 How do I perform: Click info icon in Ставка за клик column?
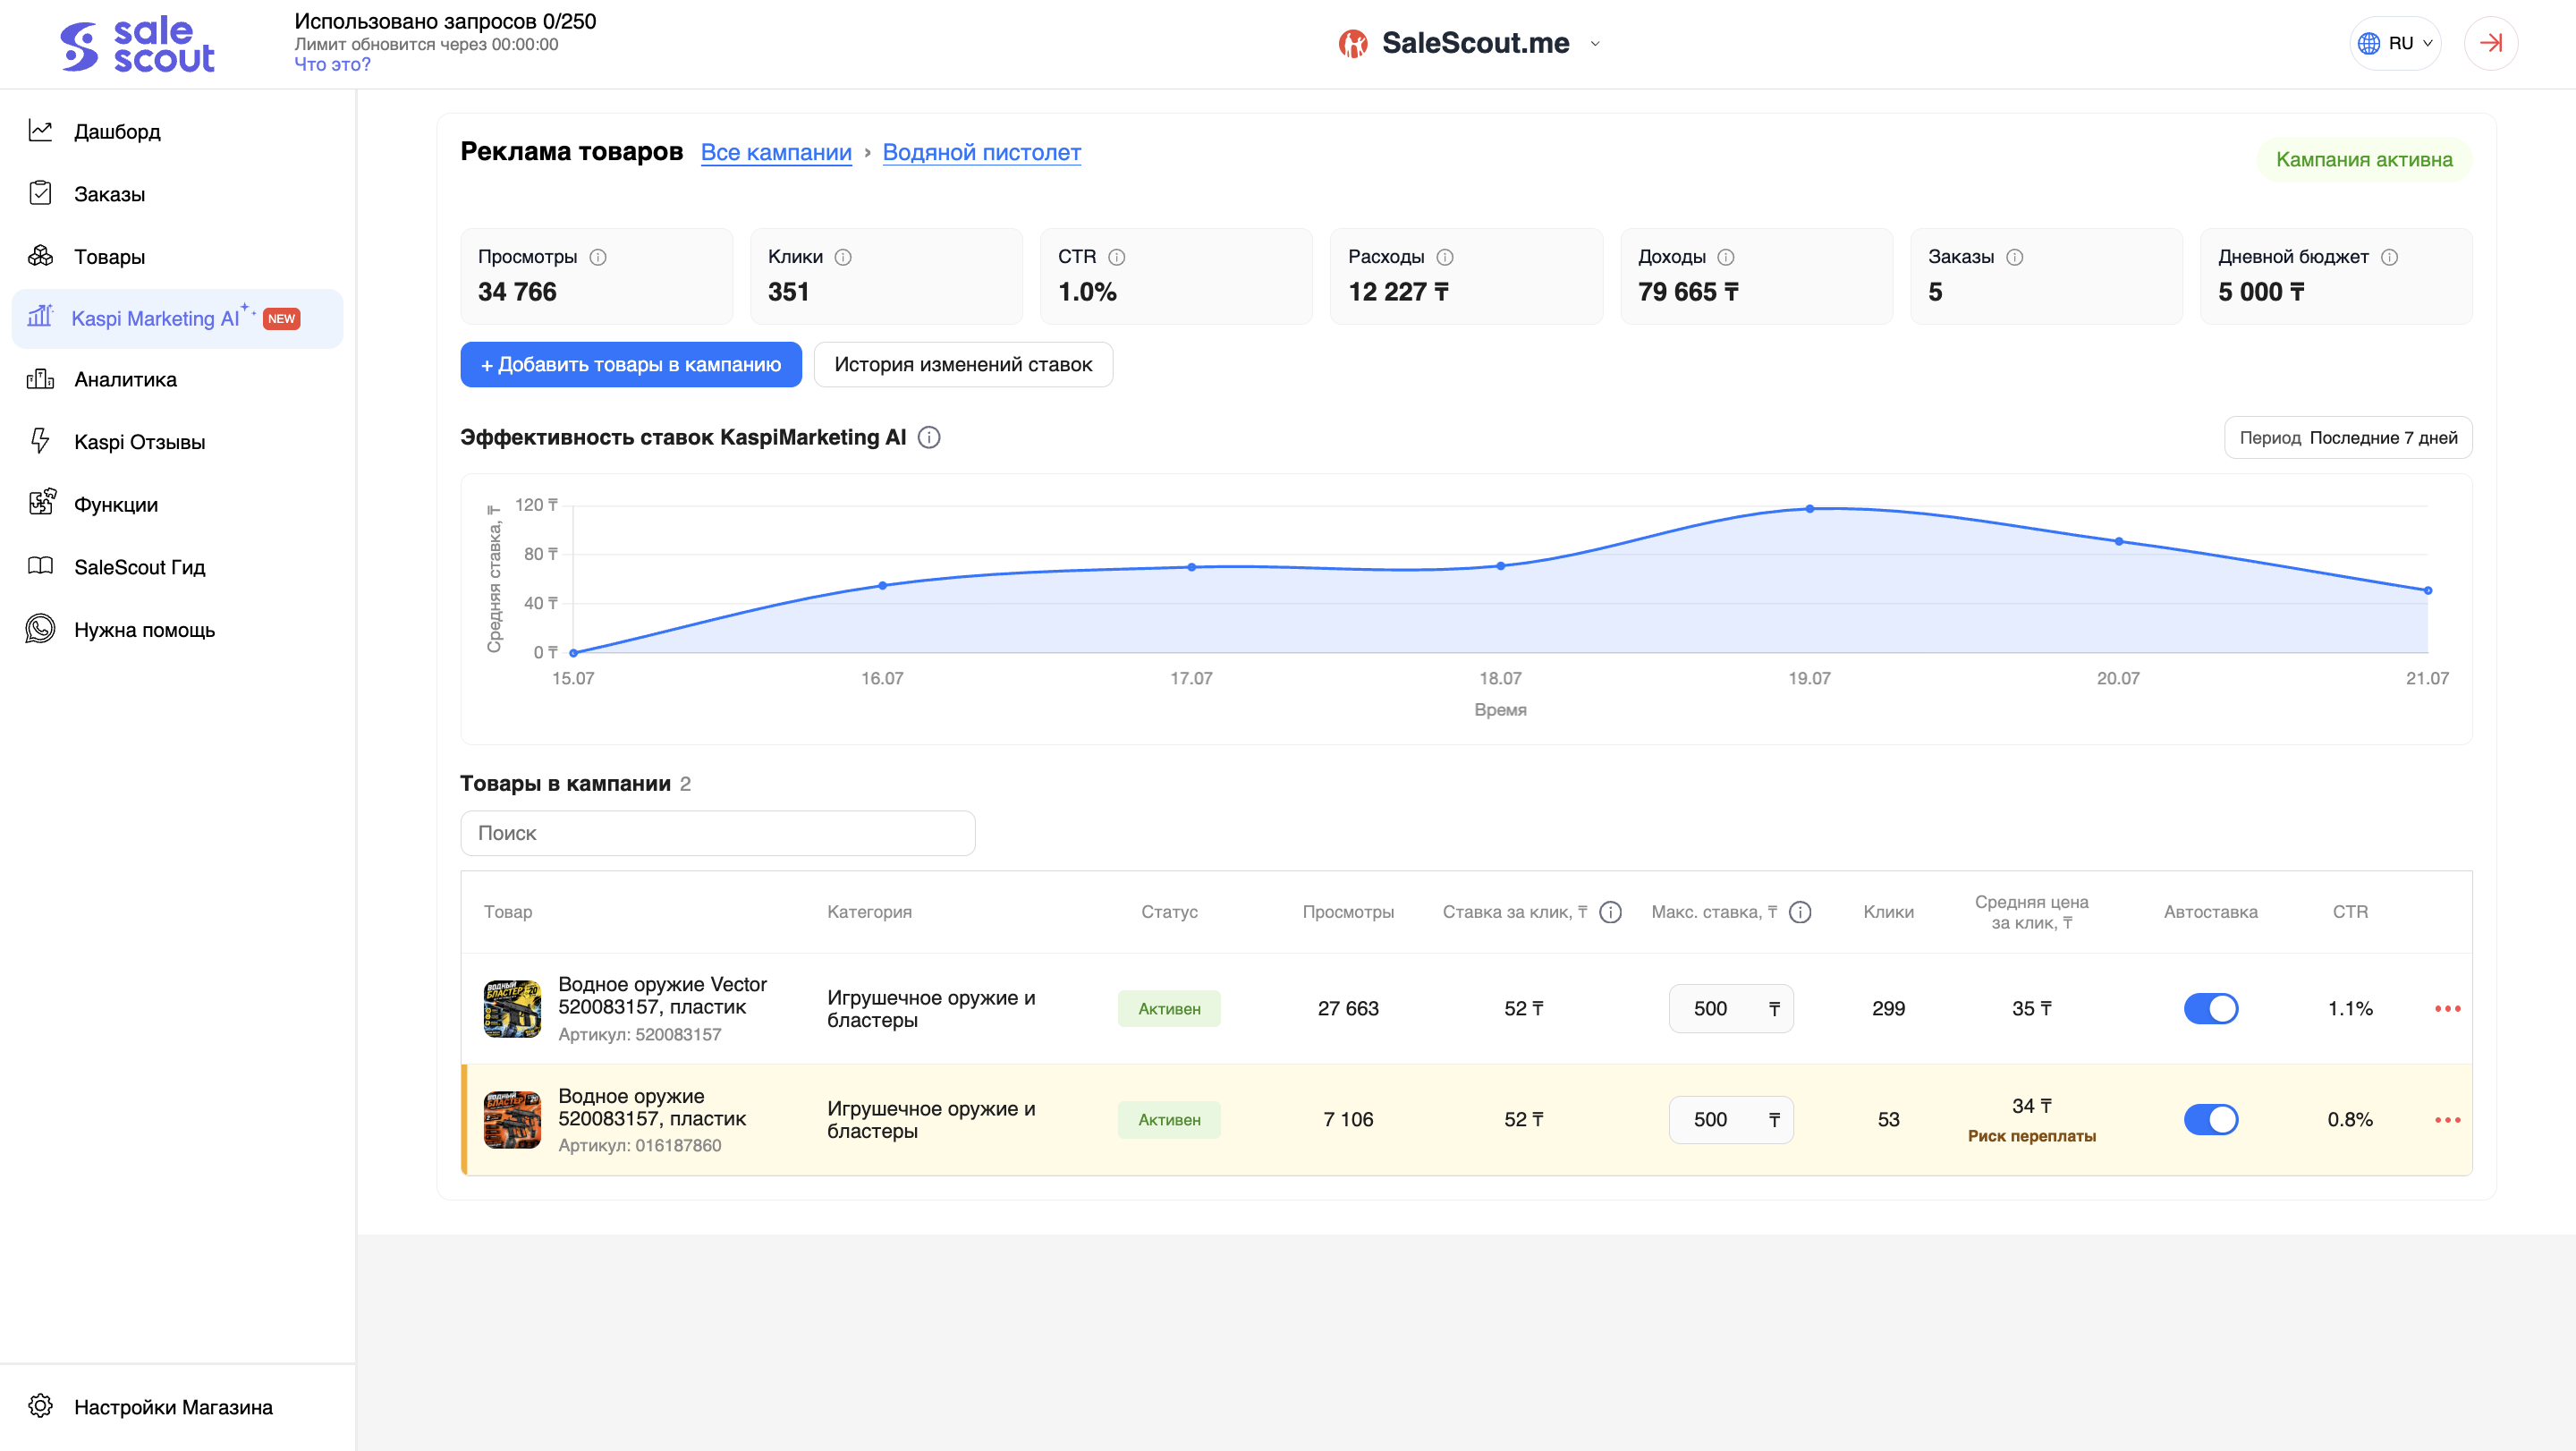point(1610,912)
